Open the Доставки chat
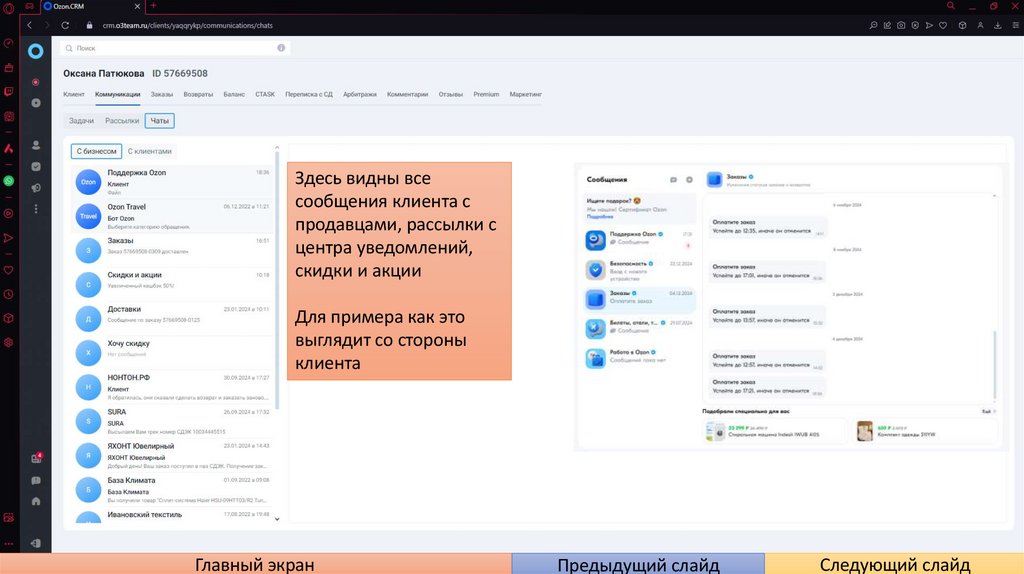Image resolution: width=1024 pixels, height=574 pixels. click(x=172, y=319)
